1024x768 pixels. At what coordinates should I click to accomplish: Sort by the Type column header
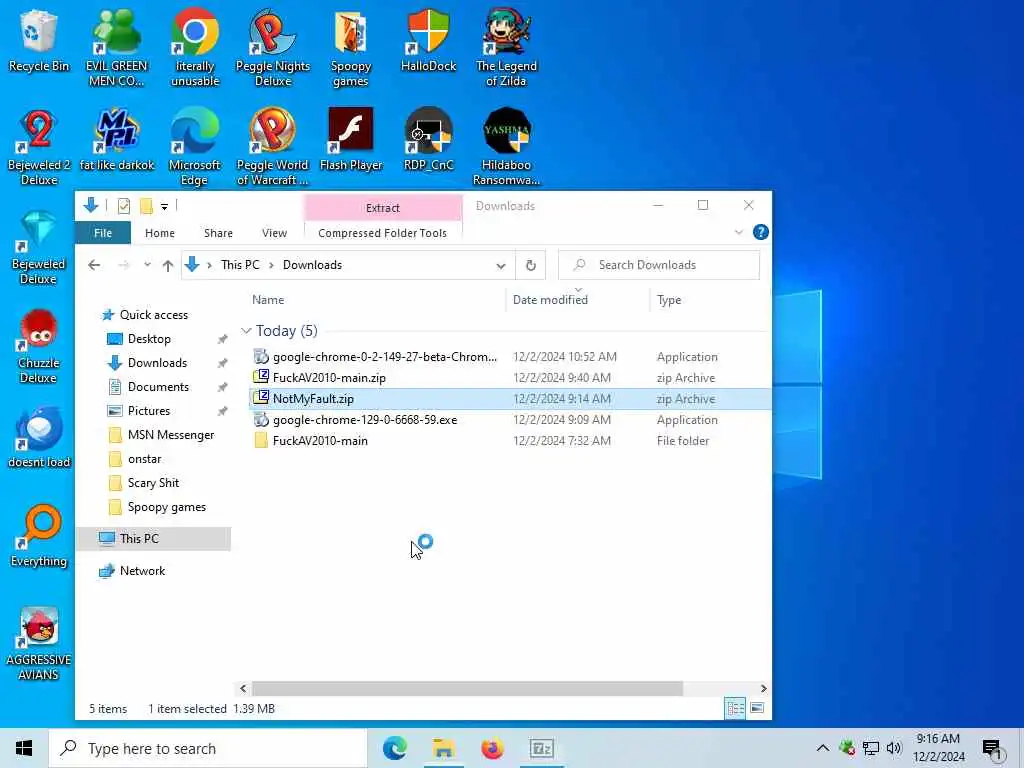pyautogui.click(x=669, y=300)
